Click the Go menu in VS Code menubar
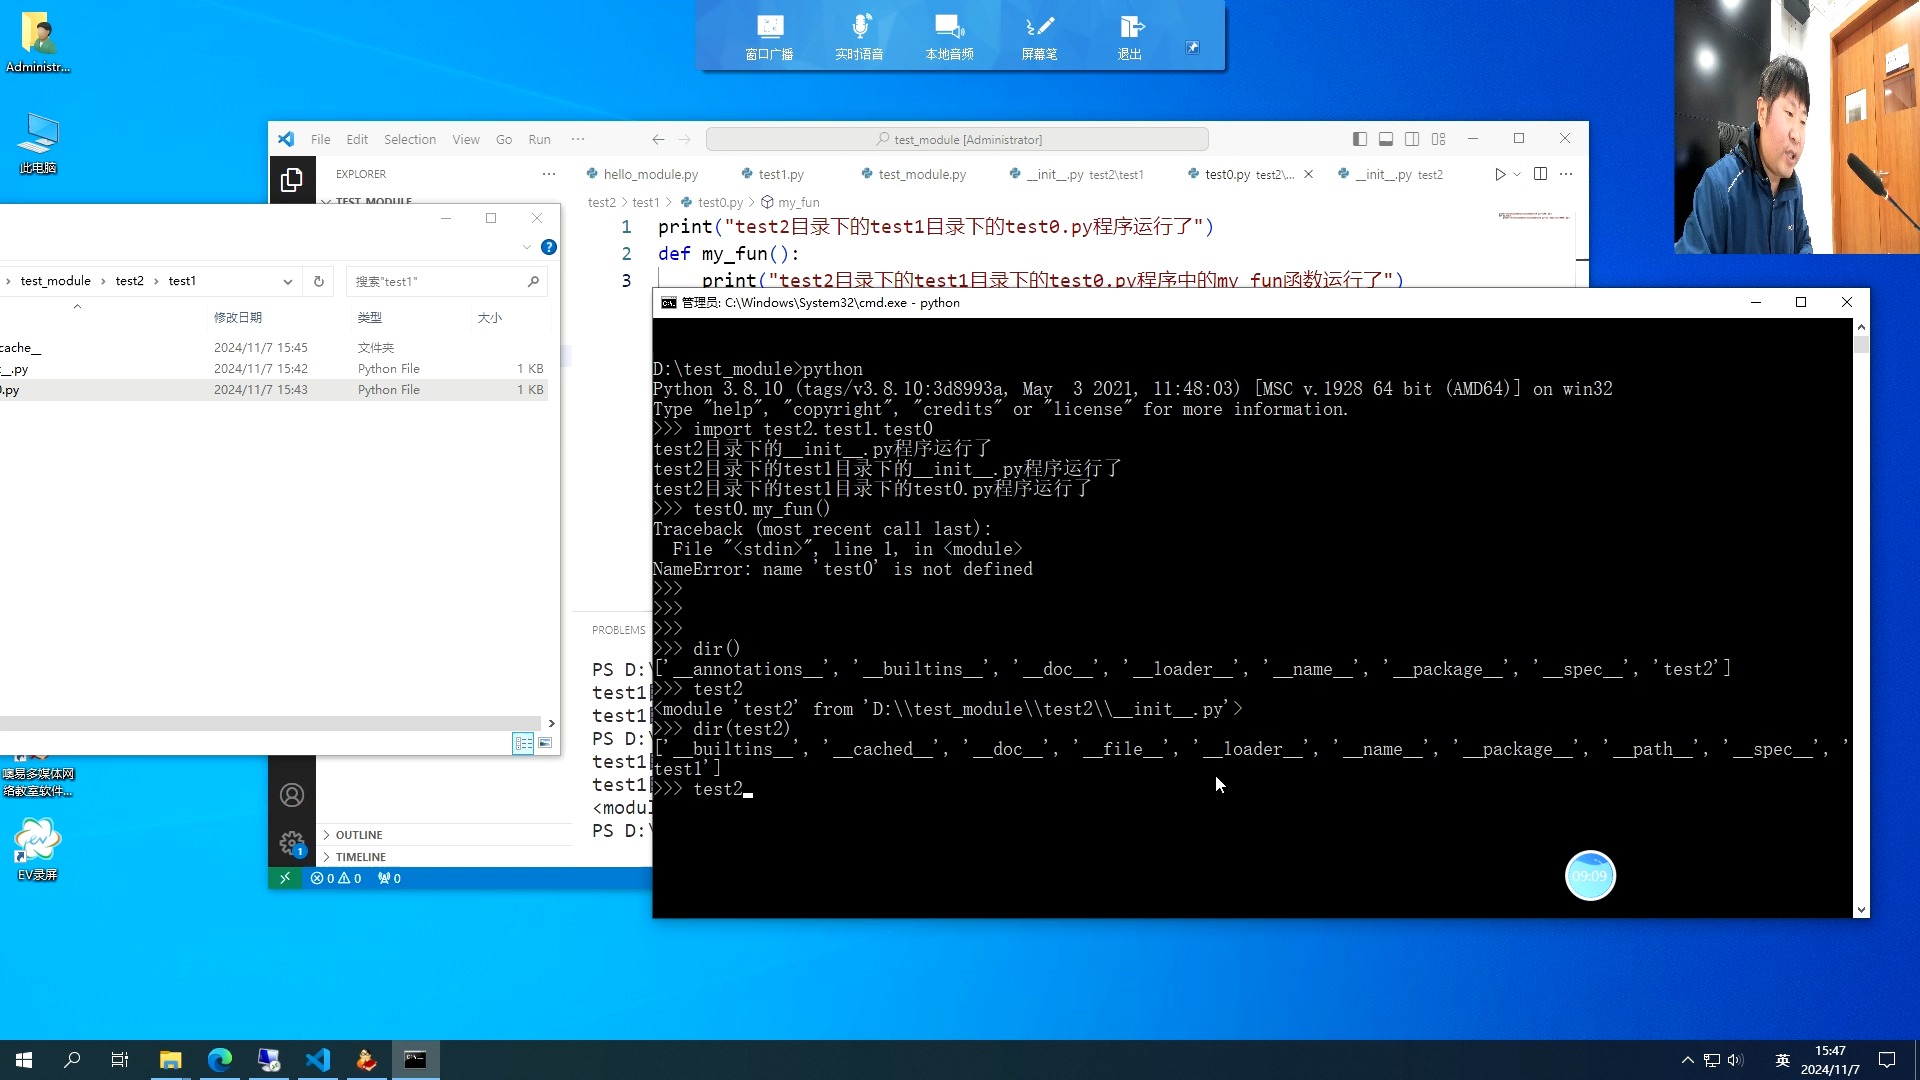The width and height of the screenshot is (1920, 1080). 504,138
